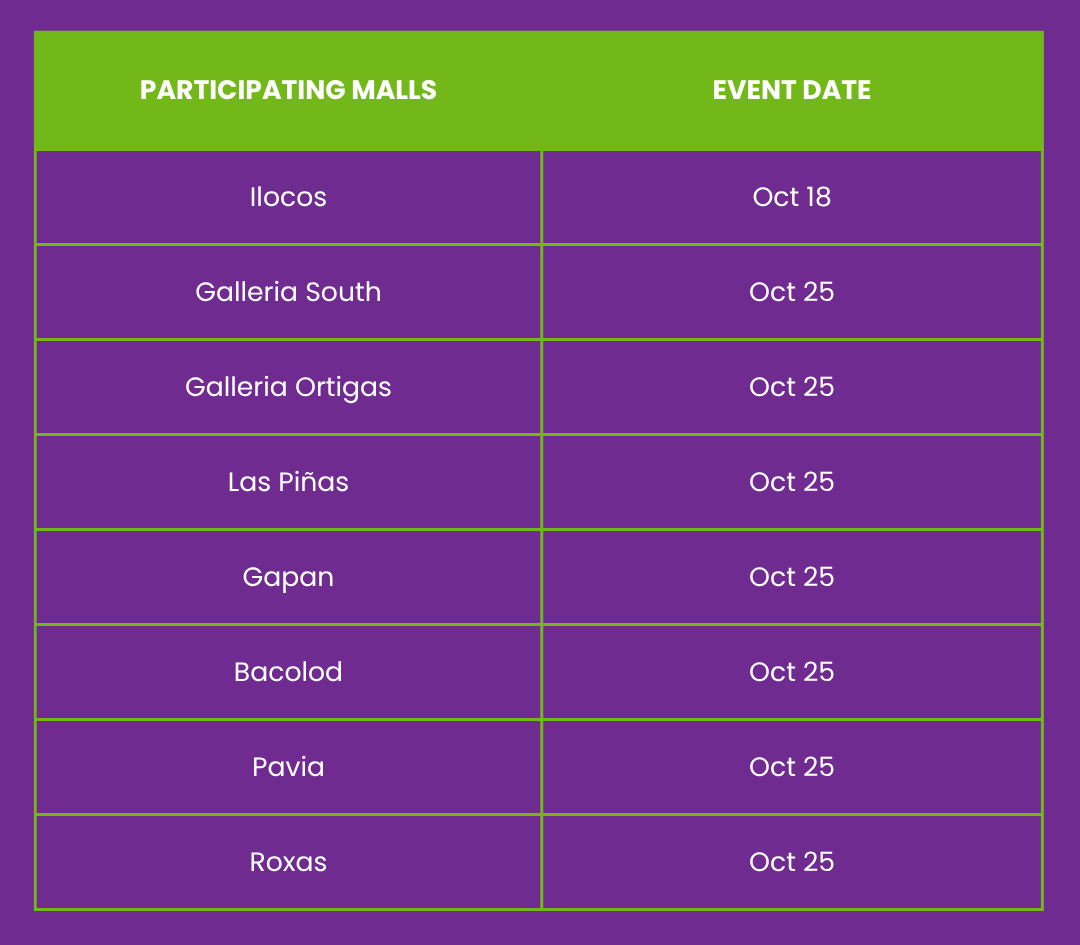Click the Event Date column header
Viewport: 1080px width, 945px height.
(x=791, y=90)
